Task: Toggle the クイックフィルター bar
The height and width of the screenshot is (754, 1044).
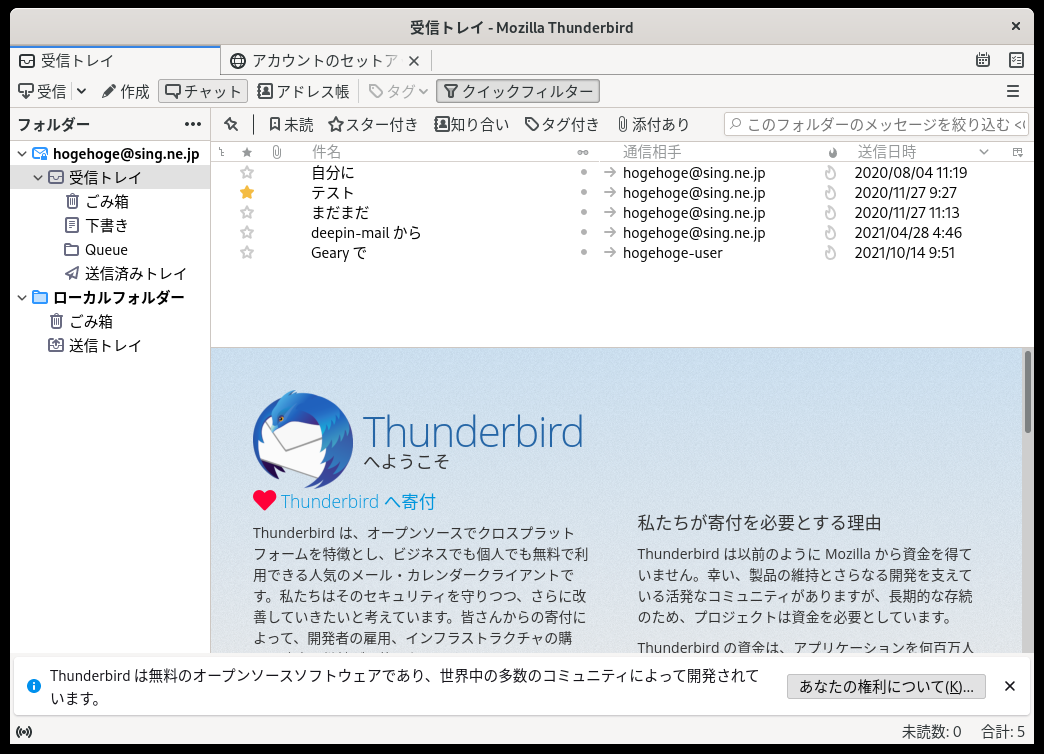Action: [x=518, y=91]
